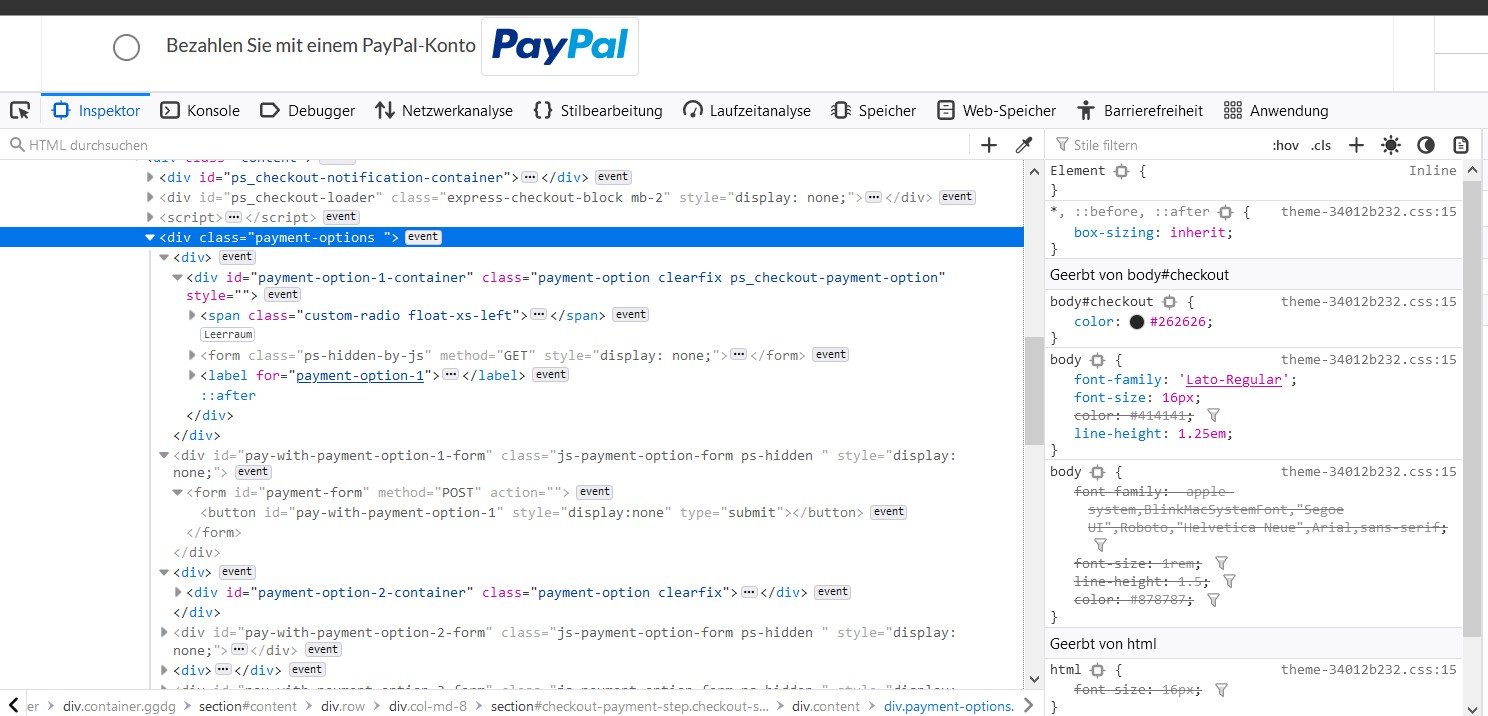Click the selector highlight icon for html rule
Screen dimensions: 1488x716
click(1097, 670)
